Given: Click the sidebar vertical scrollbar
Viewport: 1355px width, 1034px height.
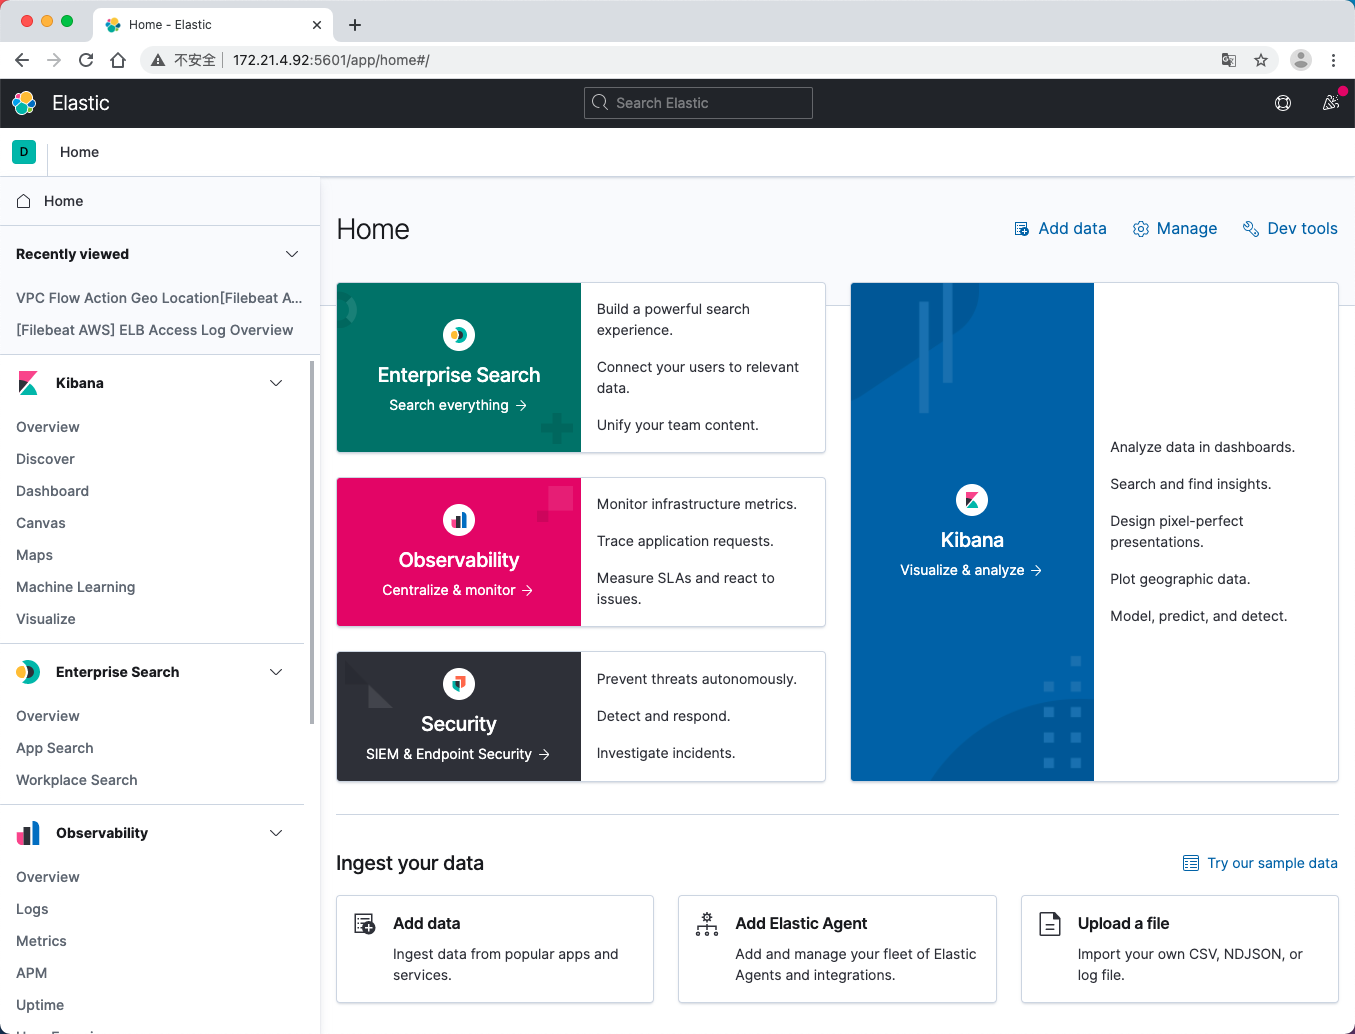Looking at the screenshot, I should (x=312, y=542).
